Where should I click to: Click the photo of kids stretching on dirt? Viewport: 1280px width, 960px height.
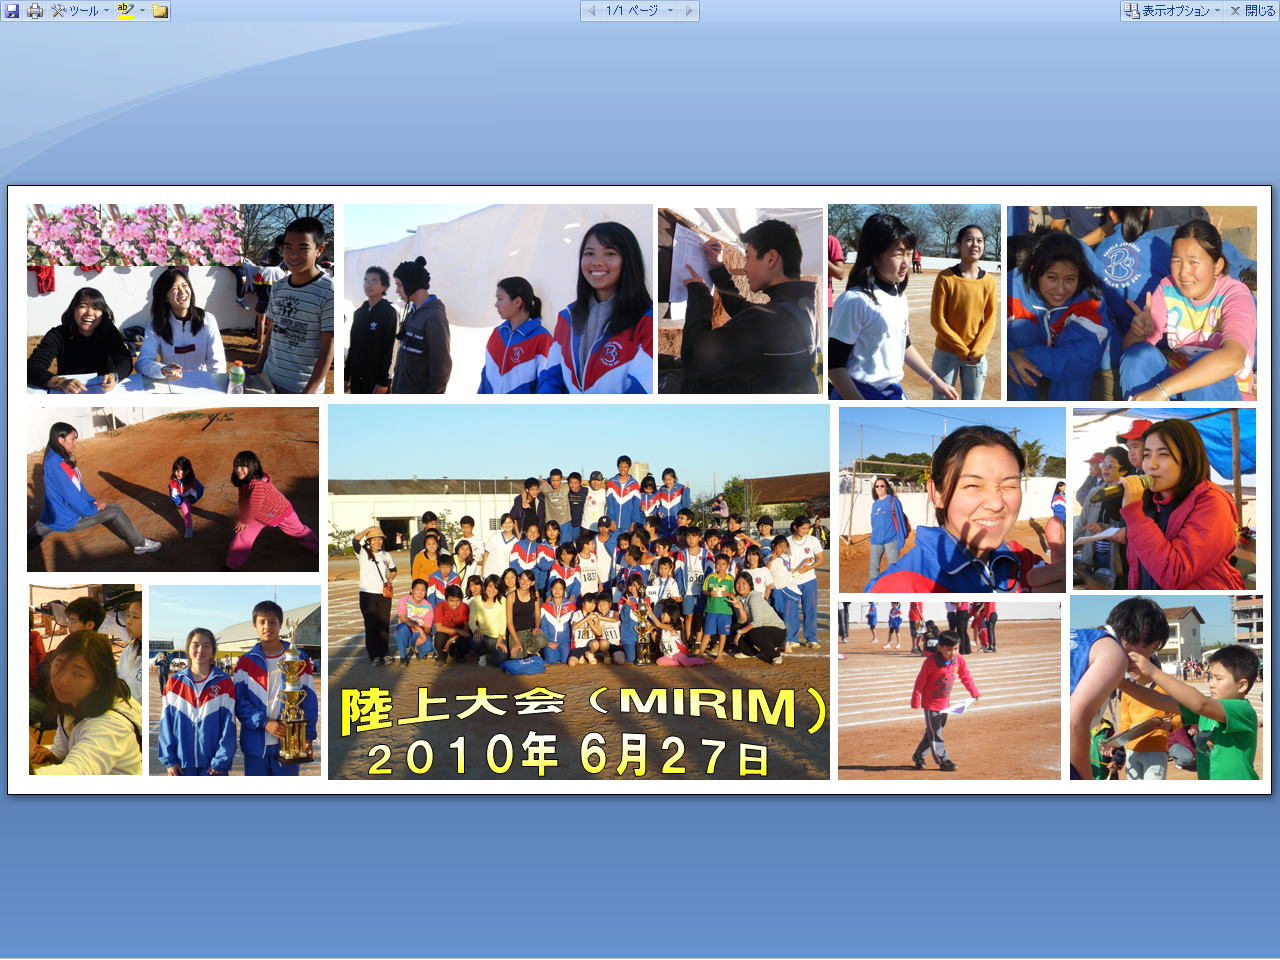(173, 489)
